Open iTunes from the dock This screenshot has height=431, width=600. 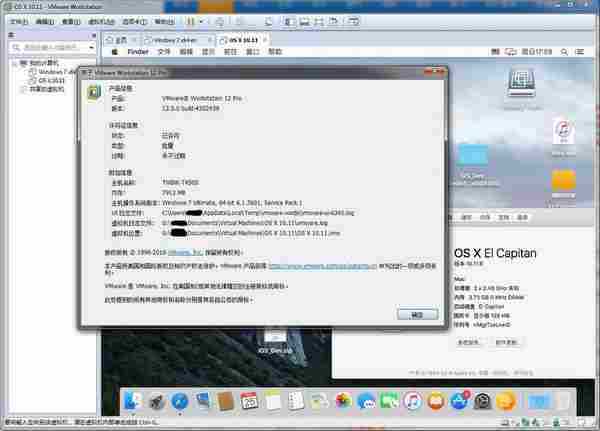click(411, 402)
